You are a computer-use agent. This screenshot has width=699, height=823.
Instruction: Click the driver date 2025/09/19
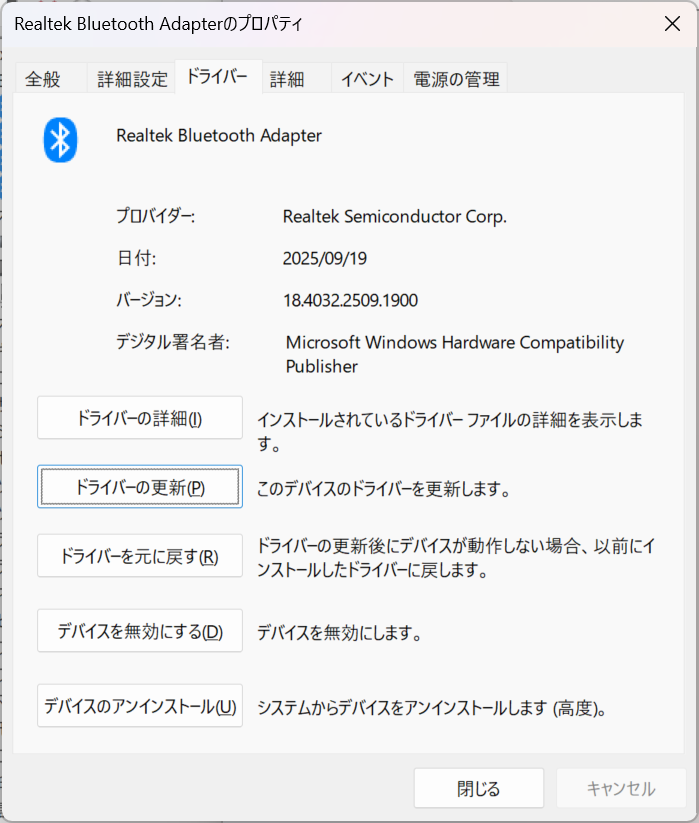(x=325, y=258)
